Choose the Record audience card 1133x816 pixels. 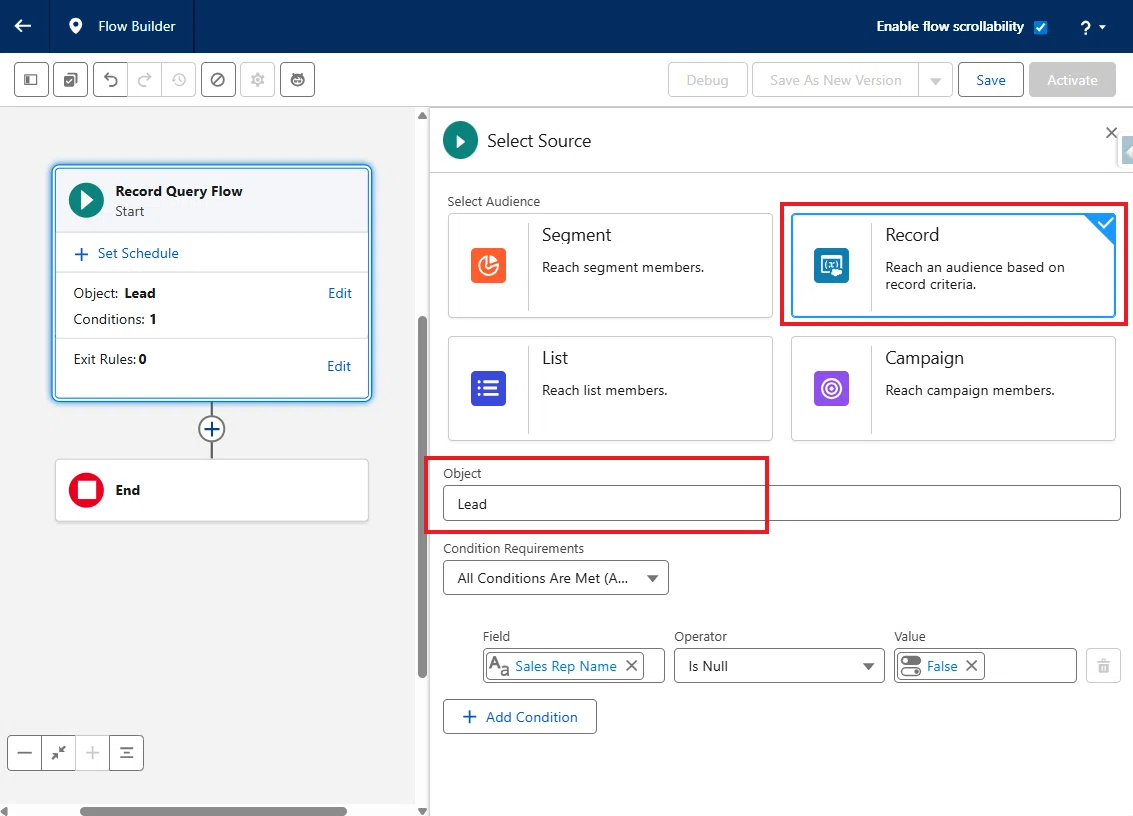[x=953, y=265]
